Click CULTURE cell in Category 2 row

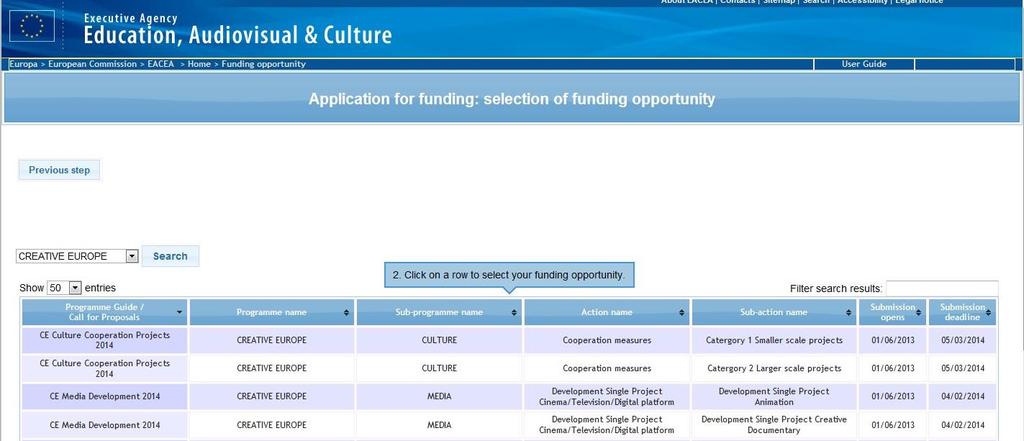(439, 368)
